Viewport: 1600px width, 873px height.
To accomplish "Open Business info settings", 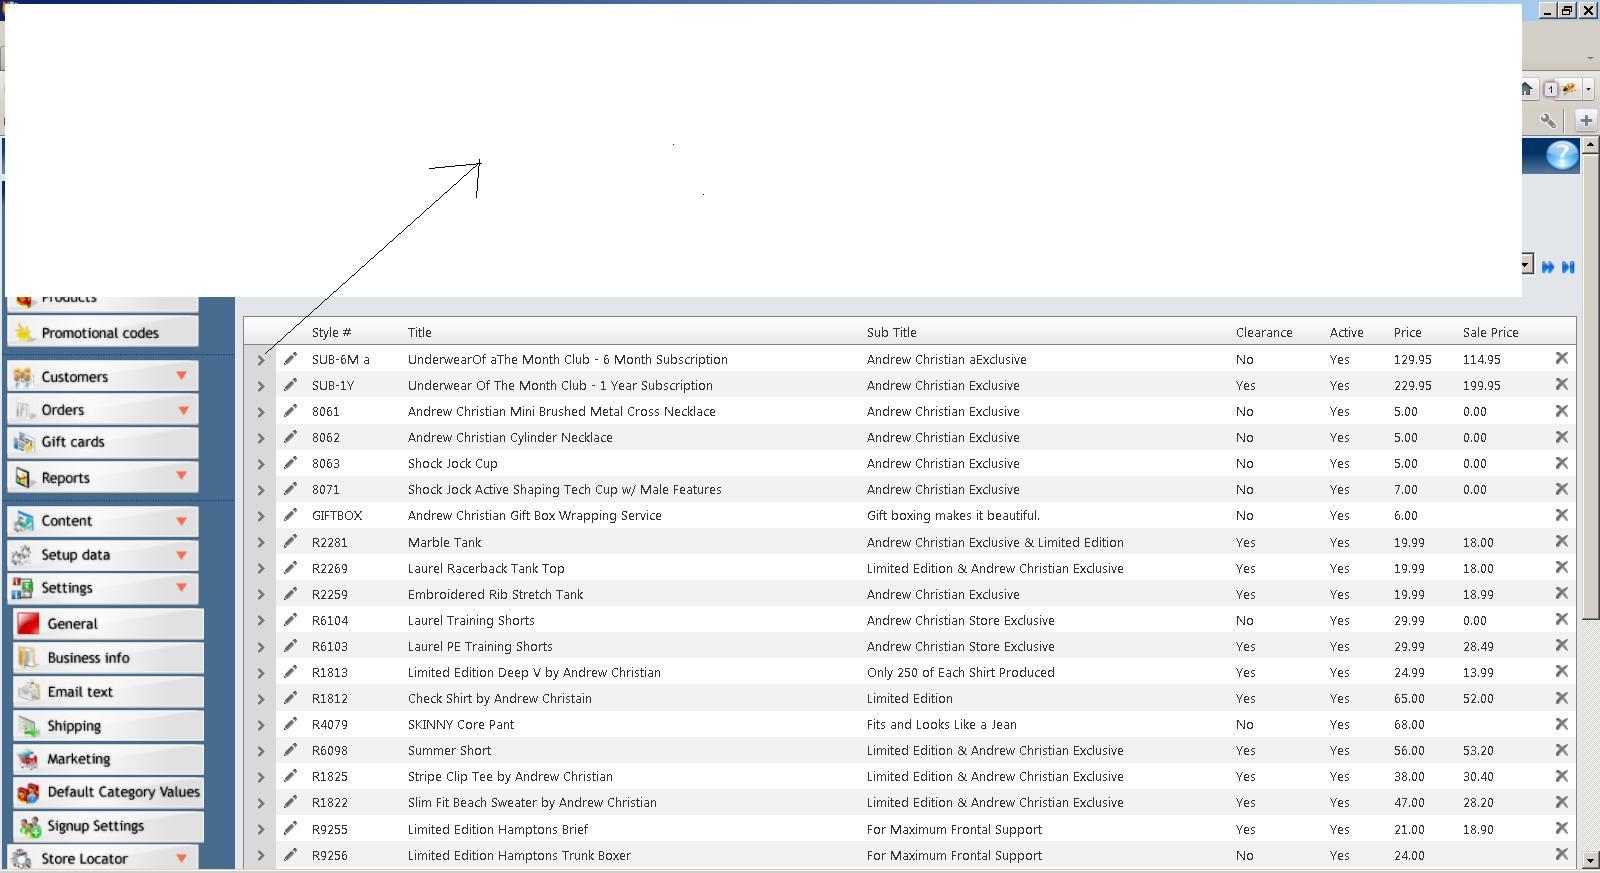I will tap(109, 658).
